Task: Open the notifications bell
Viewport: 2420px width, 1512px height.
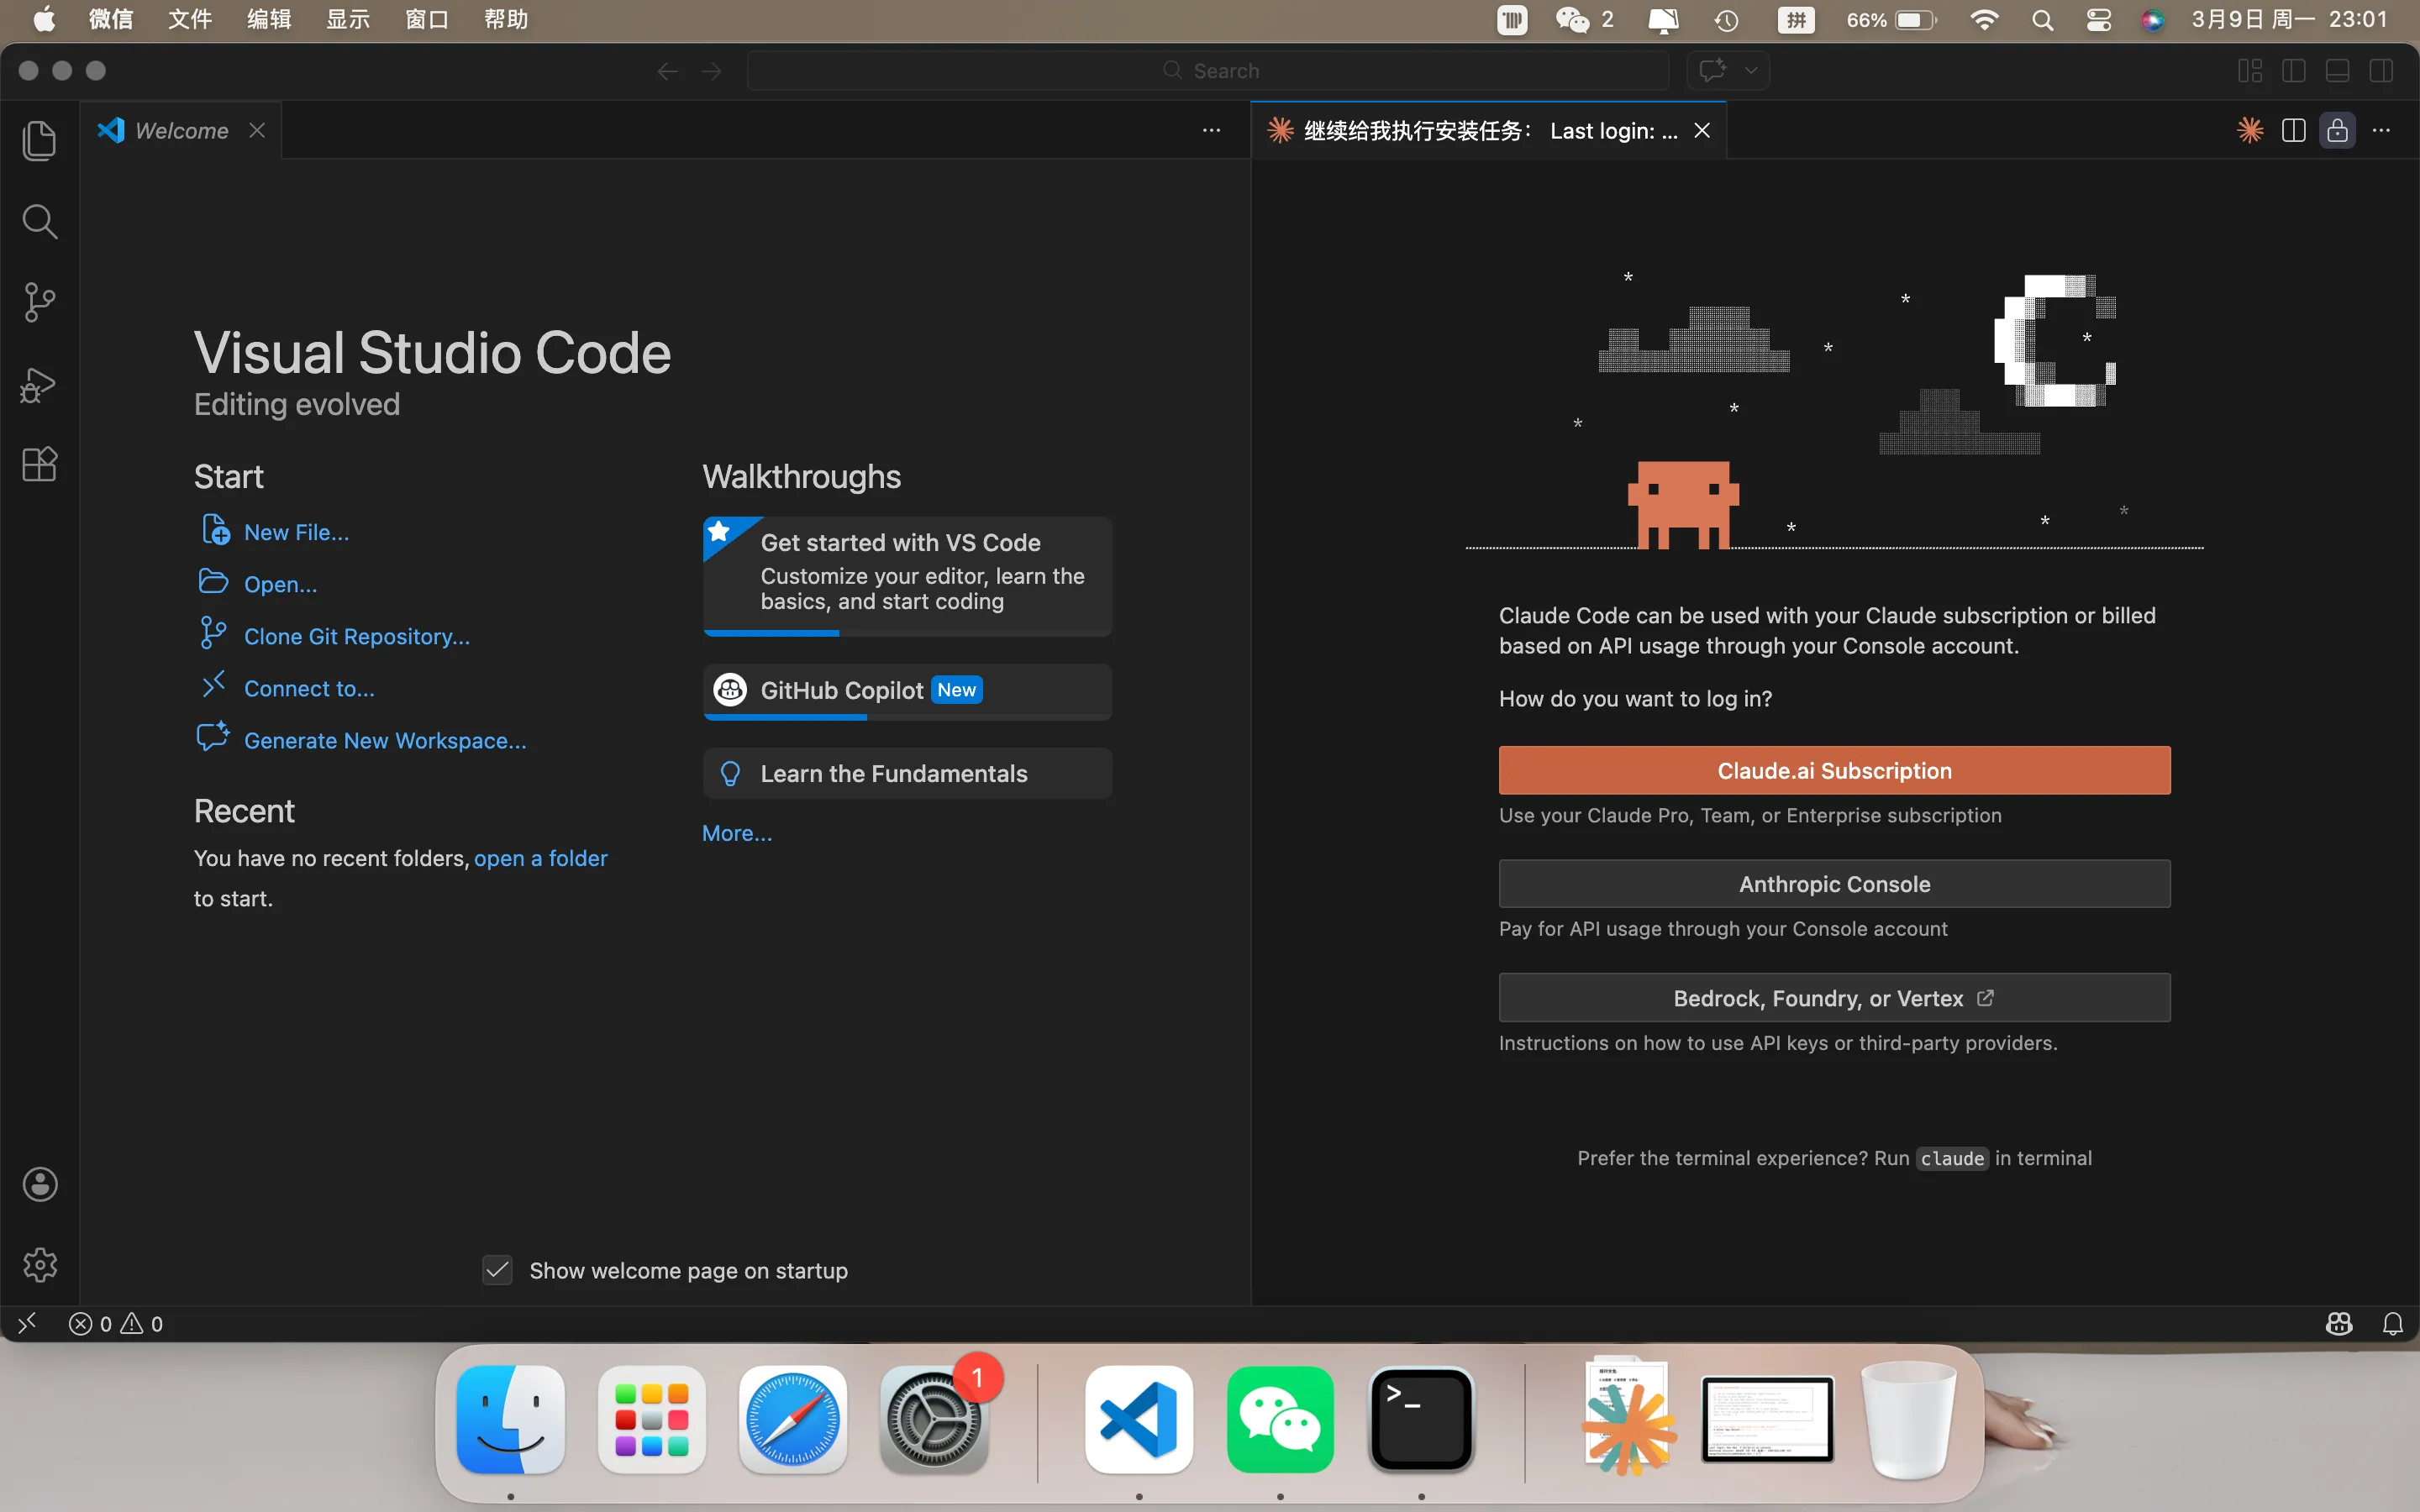Action: point(2392,1324)
